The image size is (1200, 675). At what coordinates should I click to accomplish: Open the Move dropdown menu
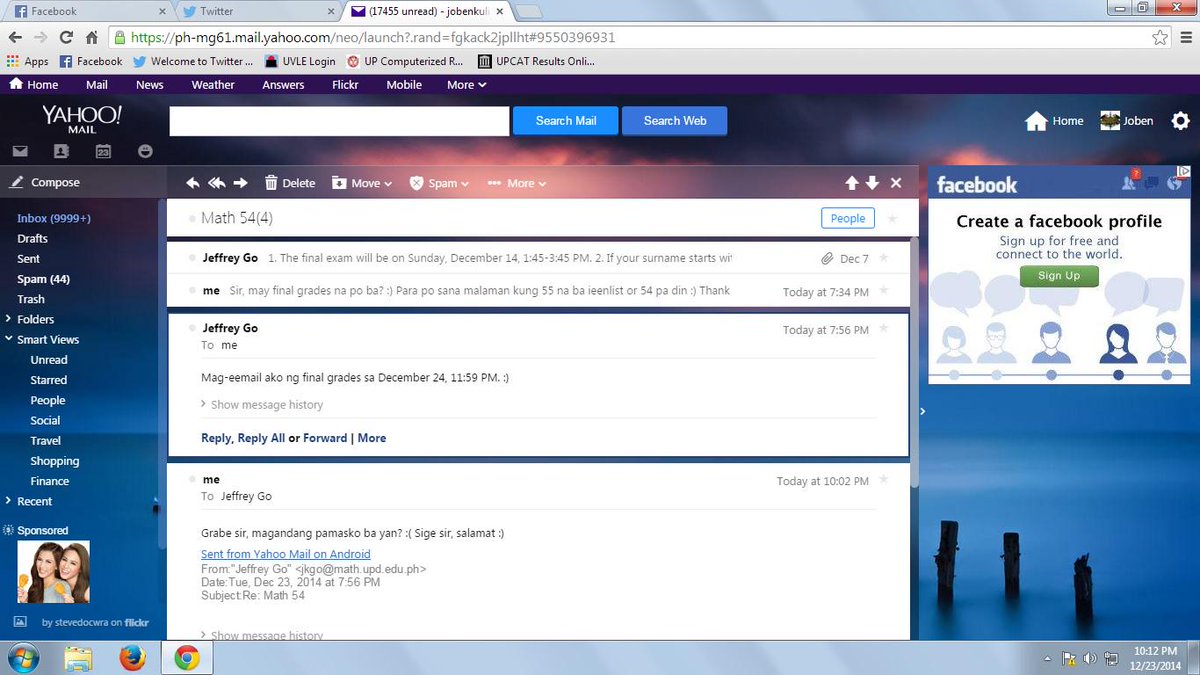click(362, 183)
